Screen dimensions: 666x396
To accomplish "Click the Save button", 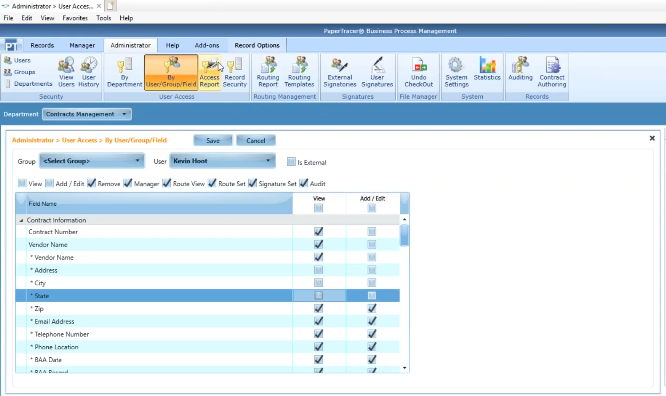I will (213, 140).
